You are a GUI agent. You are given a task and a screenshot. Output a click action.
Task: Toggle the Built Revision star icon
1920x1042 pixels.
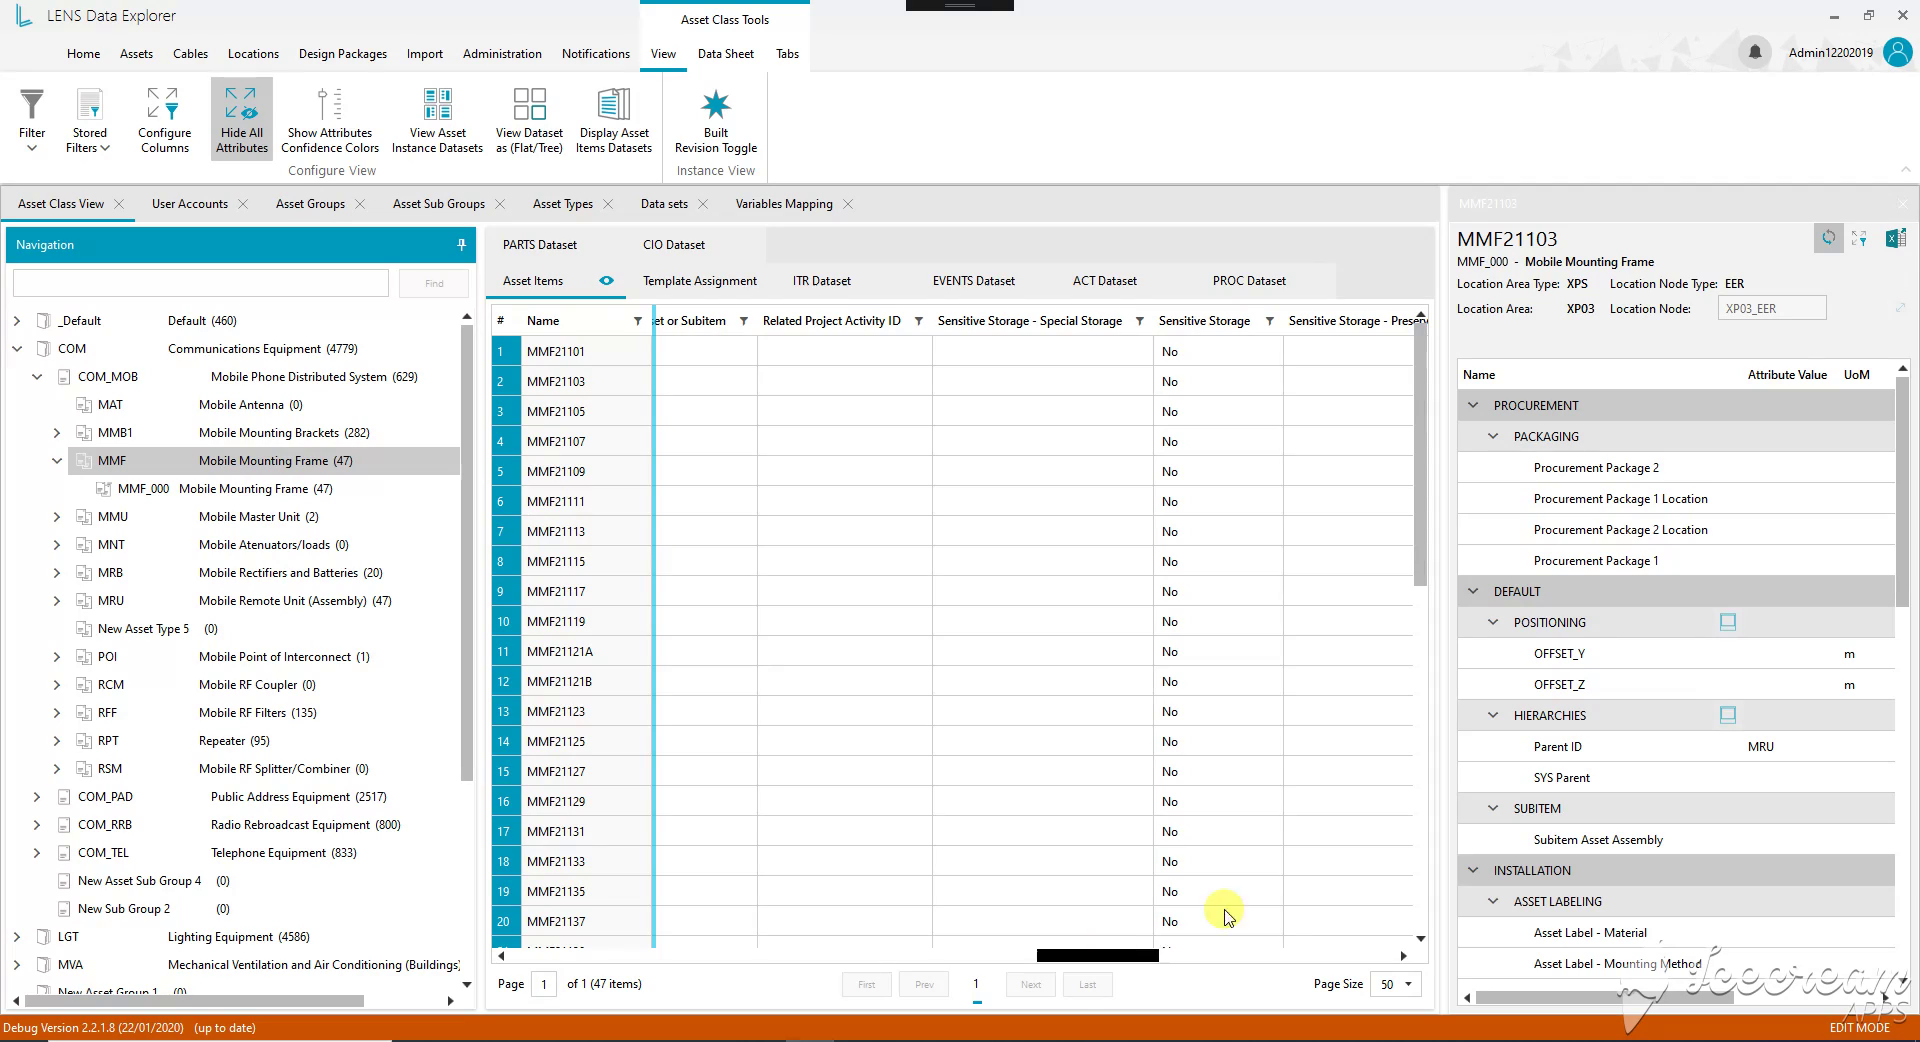click(716, 105)
